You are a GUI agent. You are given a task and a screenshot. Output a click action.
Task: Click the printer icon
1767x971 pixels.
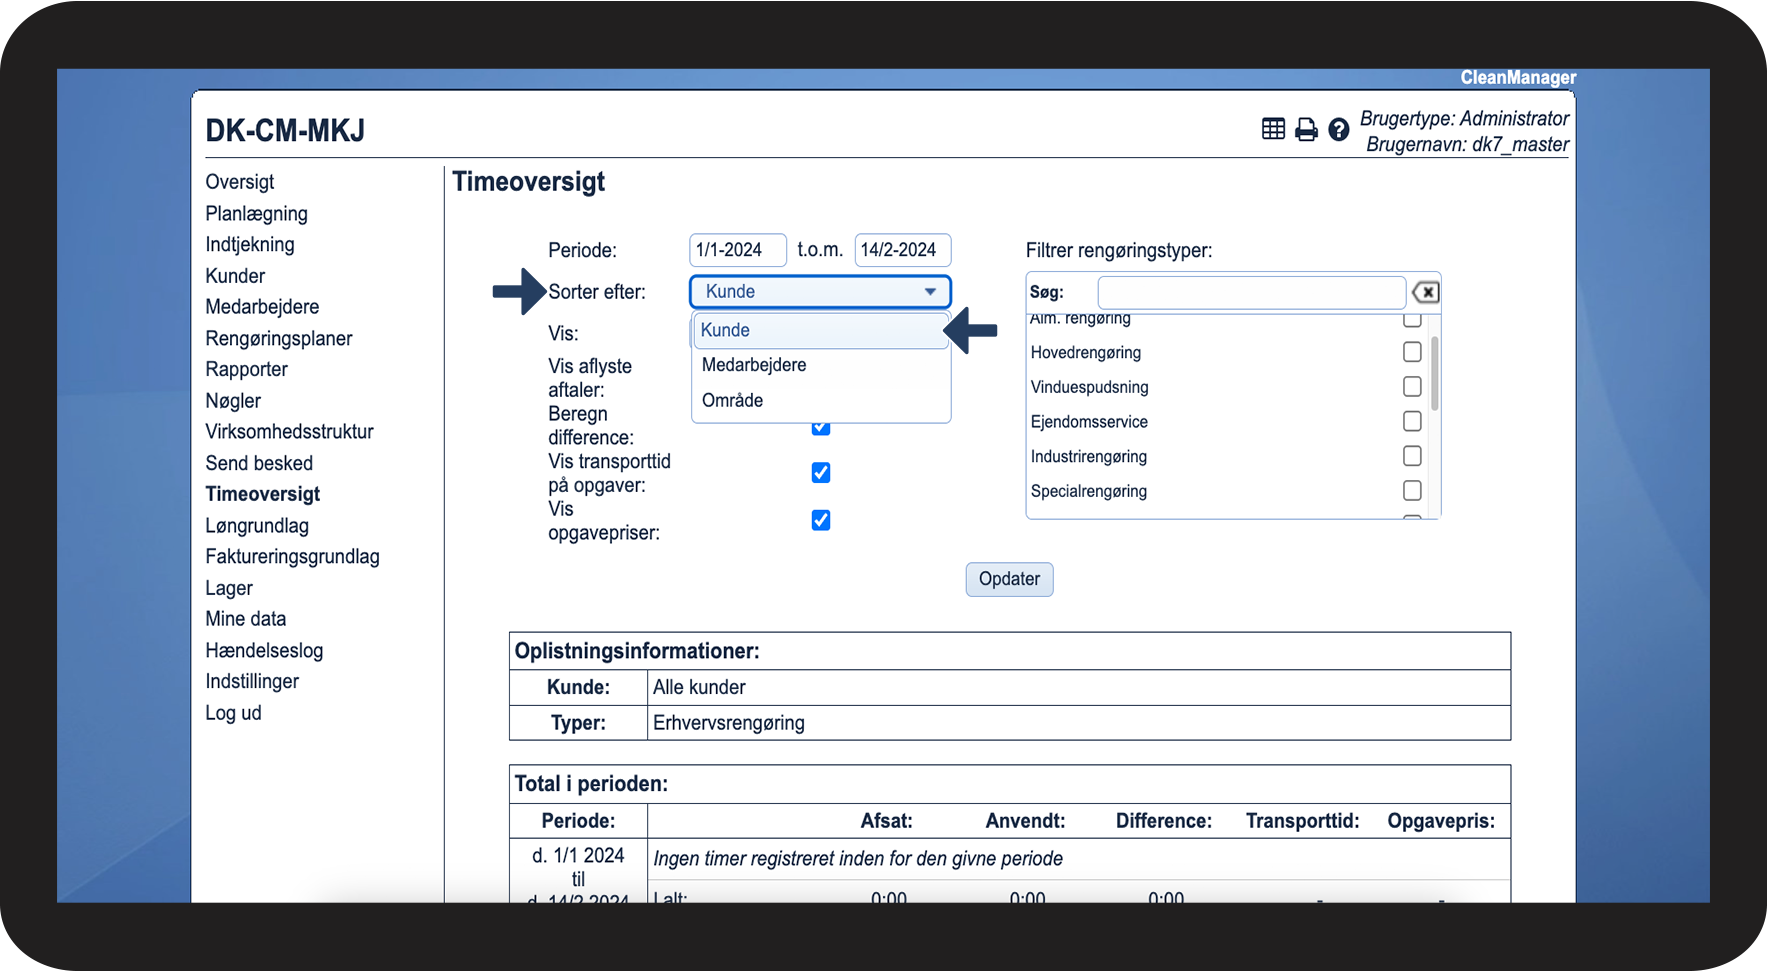pos(1306,129)
